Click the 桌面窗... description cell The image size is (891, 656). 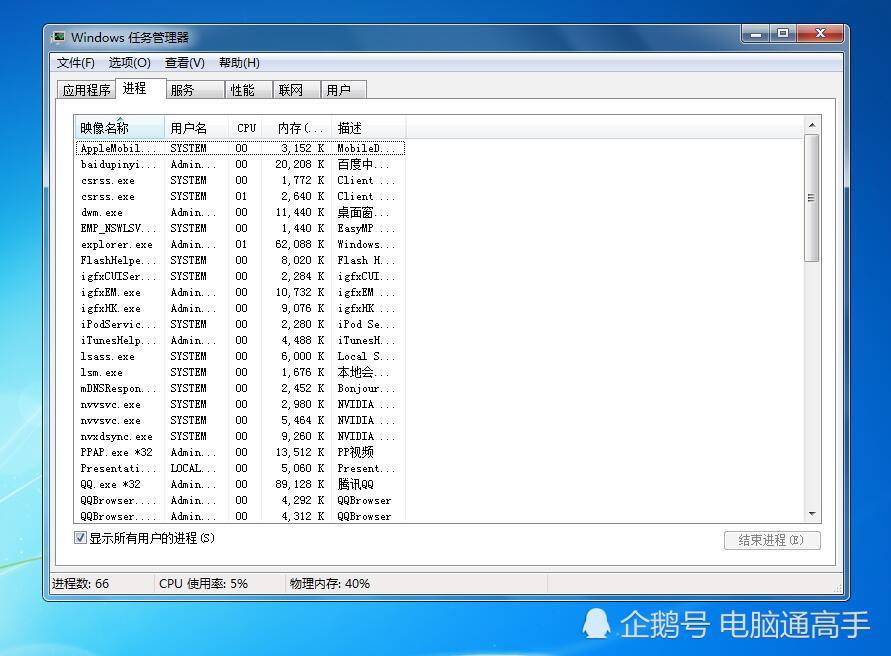click(363, 212)
